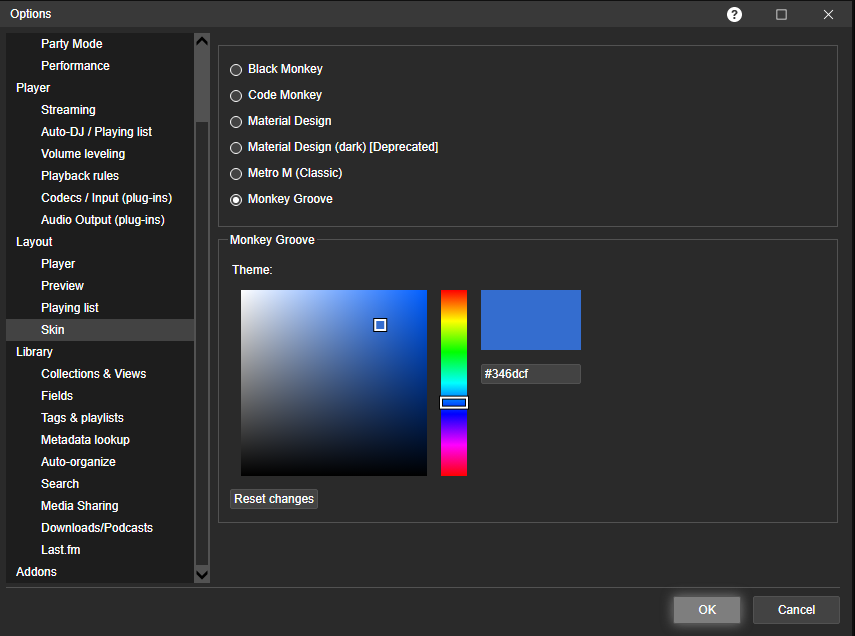This screenshot has height=636, width=855.
Task: Select Material Design (dark) deprecated skin
Action: pos(236,148)
